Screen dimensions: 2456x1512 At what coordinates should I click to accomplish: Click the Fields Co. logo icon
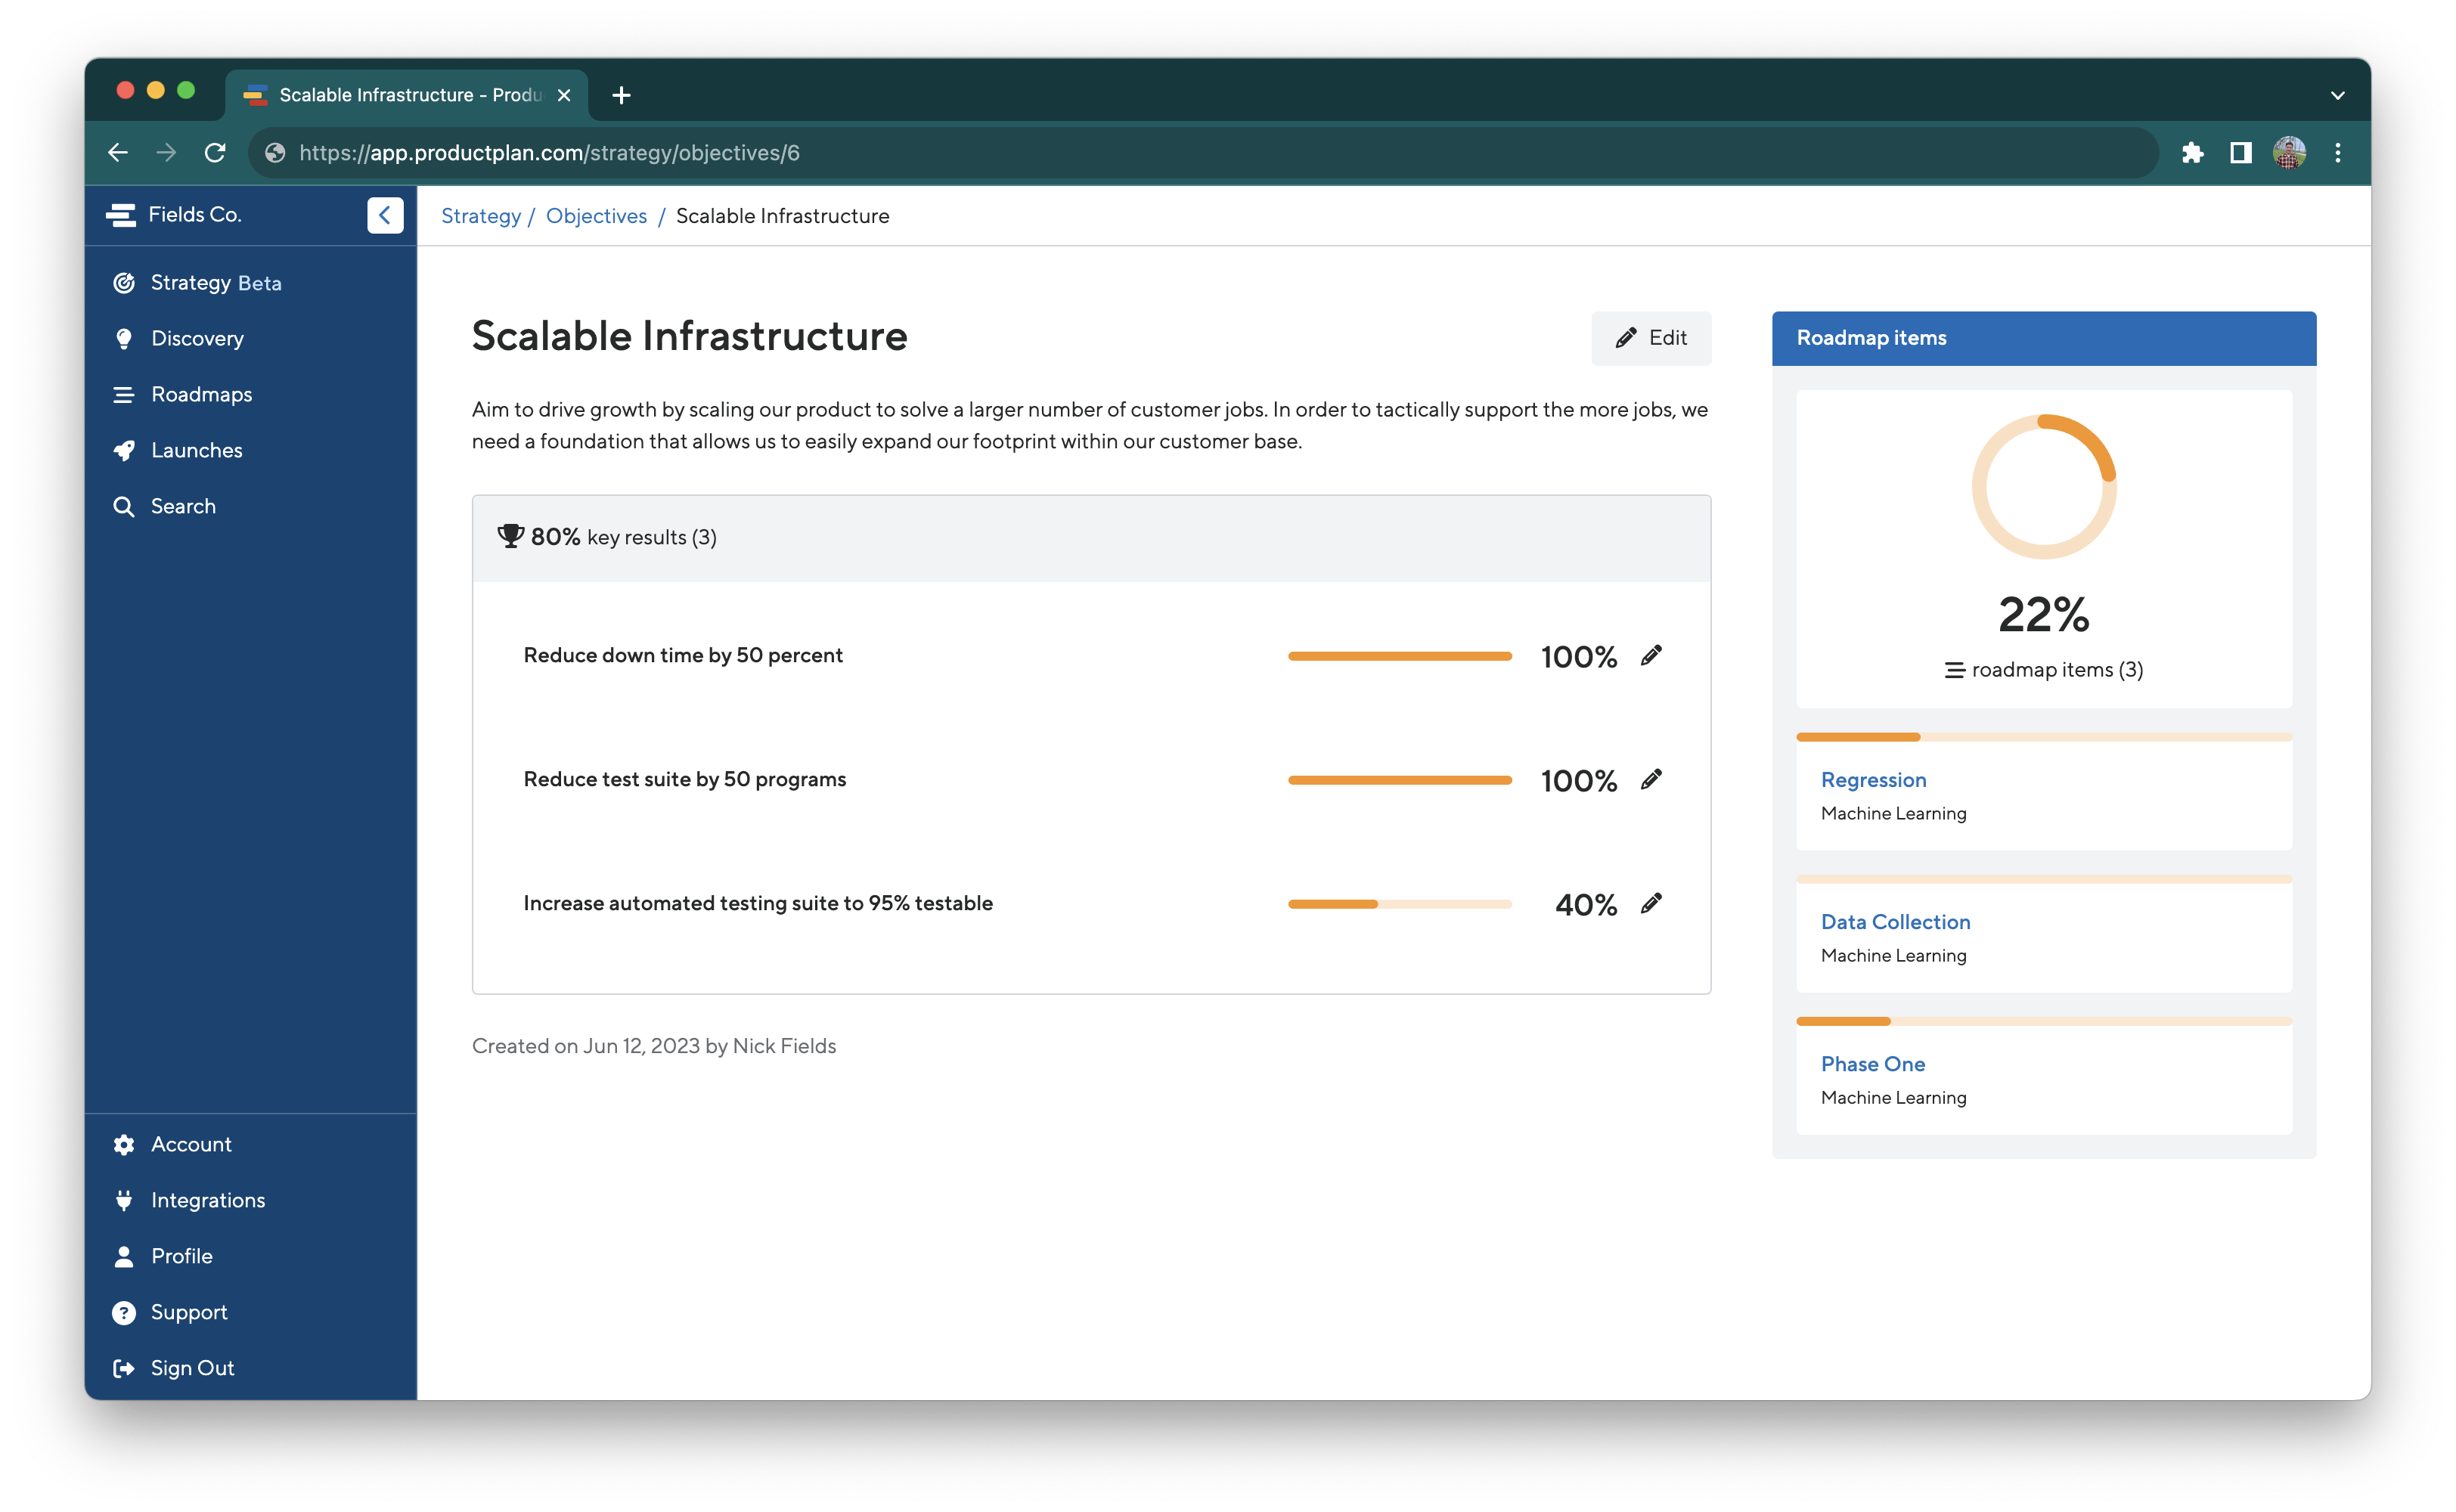pos(122,214)
